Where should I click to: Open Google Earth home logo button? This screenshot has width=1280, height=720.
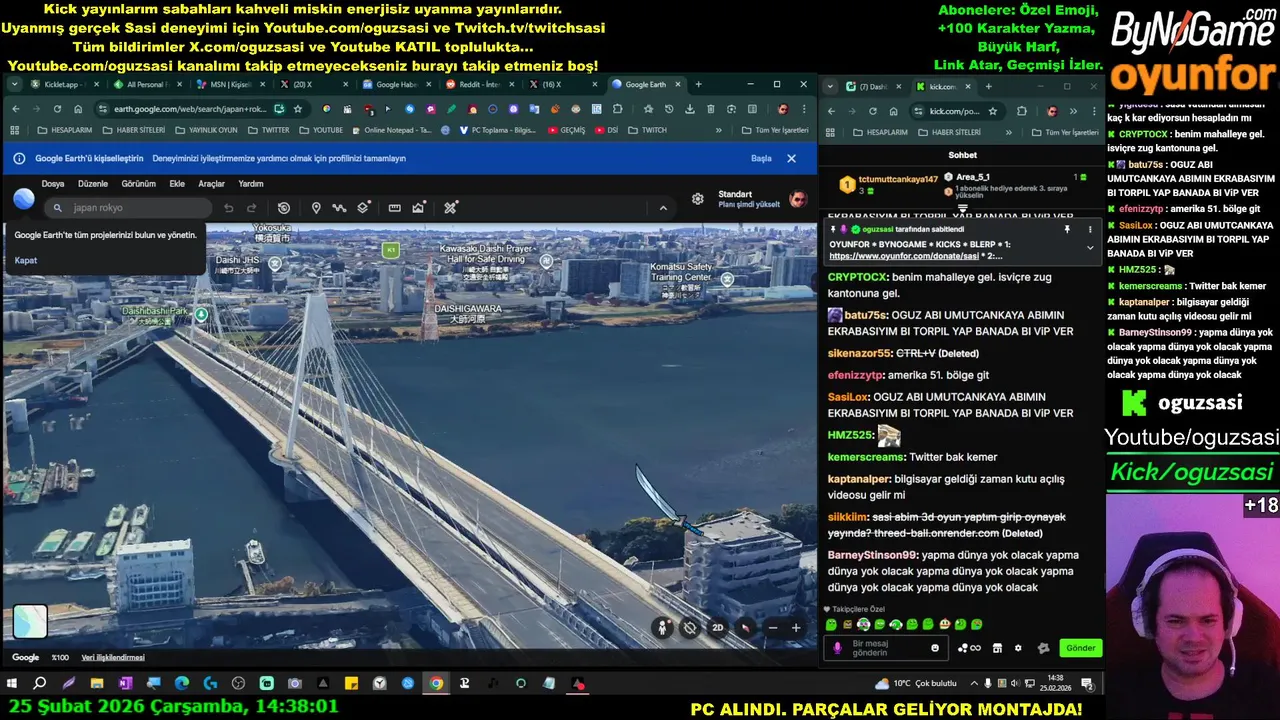pyautogui.click(x=23, y=200)
